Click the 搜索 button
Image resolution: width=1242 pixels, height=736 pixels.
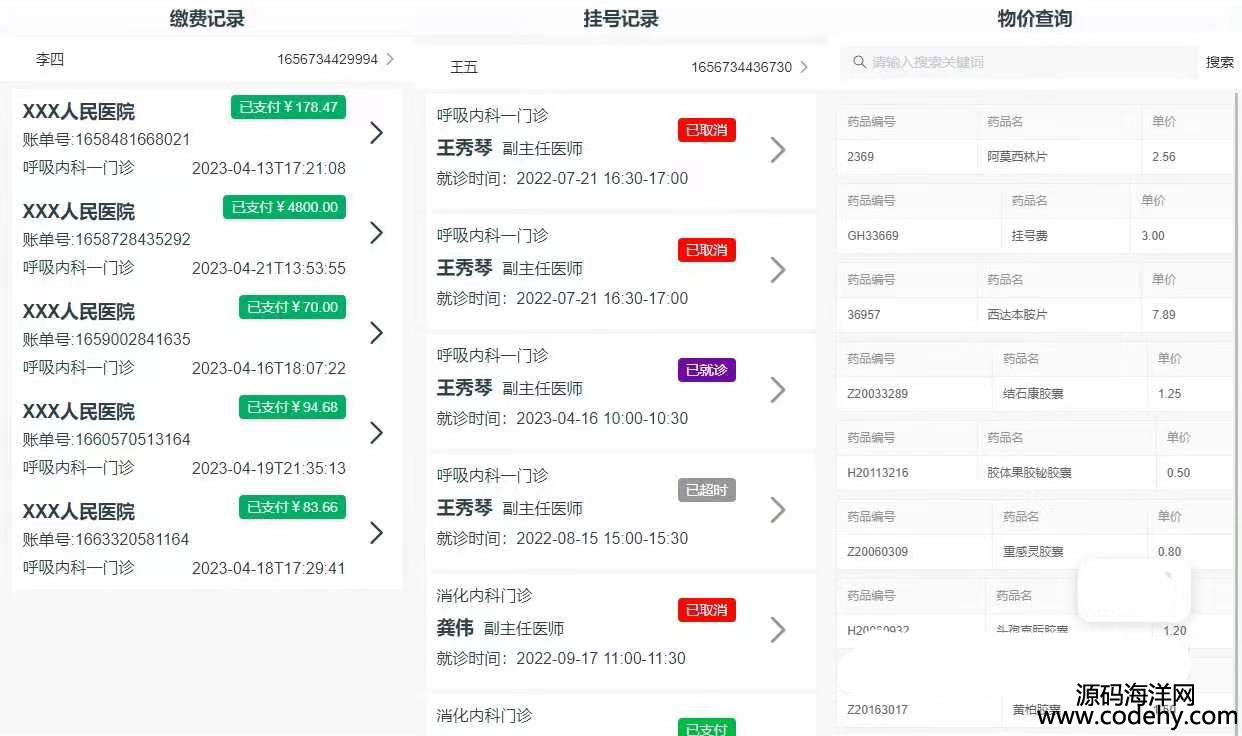point(1219,62)
